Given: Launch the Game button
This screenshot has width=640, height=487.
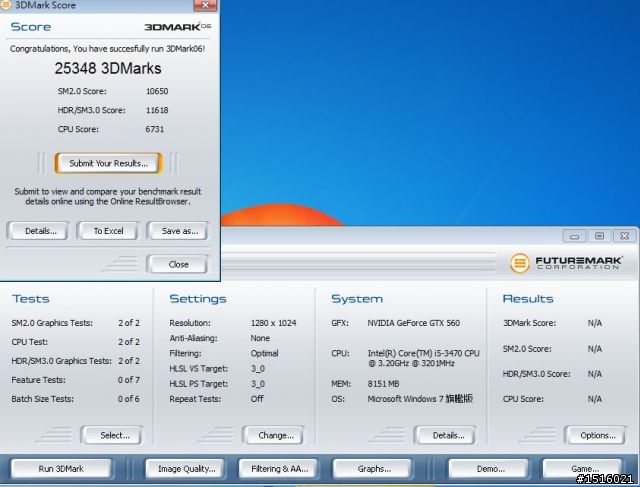Looking at the screenshot, I should pos(583,469).
